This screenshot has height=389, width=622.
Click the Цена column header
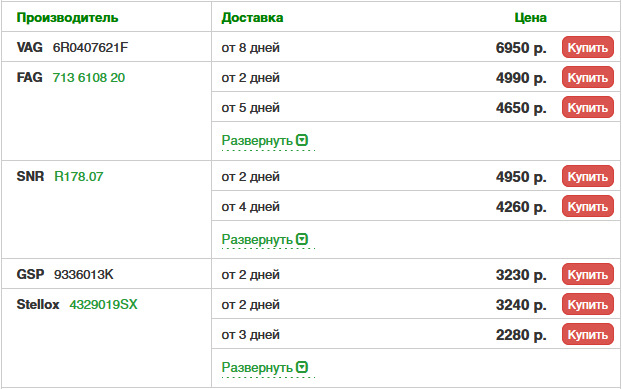(x=530, y=17)
